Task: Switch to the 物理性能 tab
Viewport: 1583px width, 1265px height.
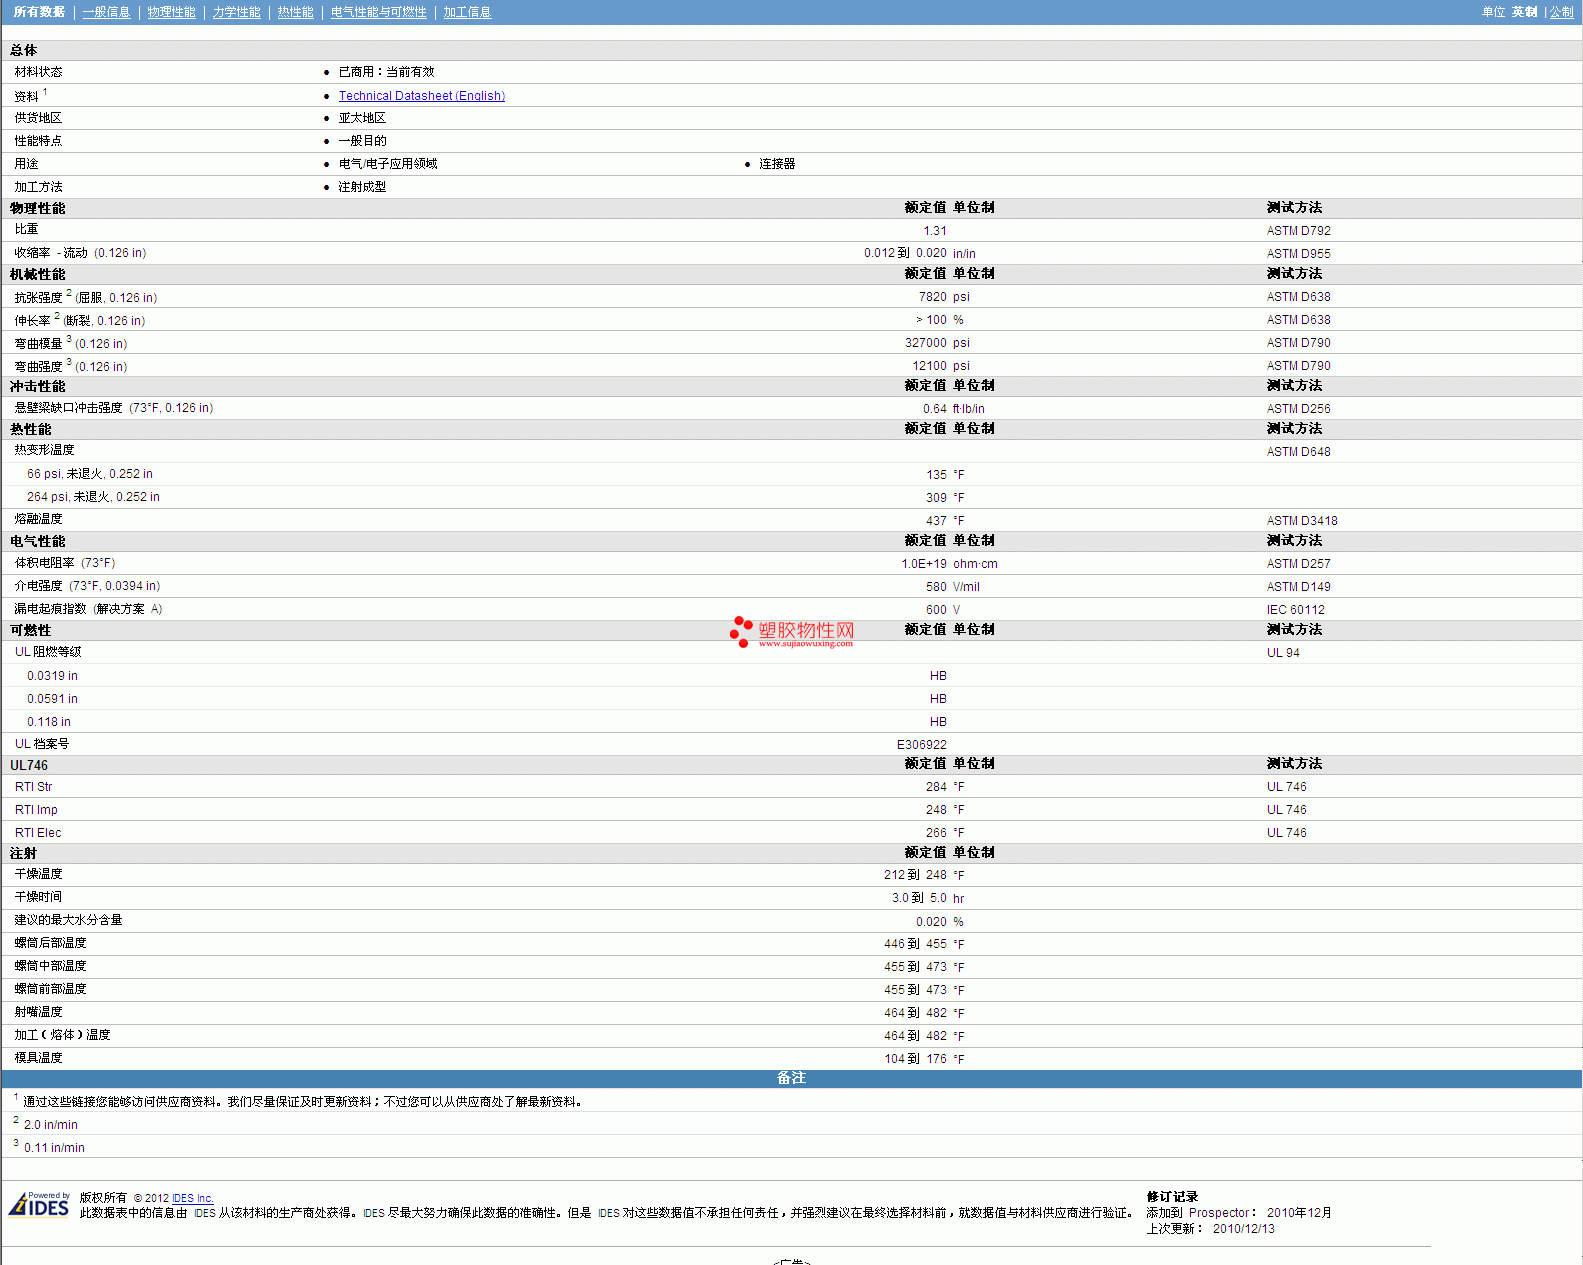Action: coord(171,12)
